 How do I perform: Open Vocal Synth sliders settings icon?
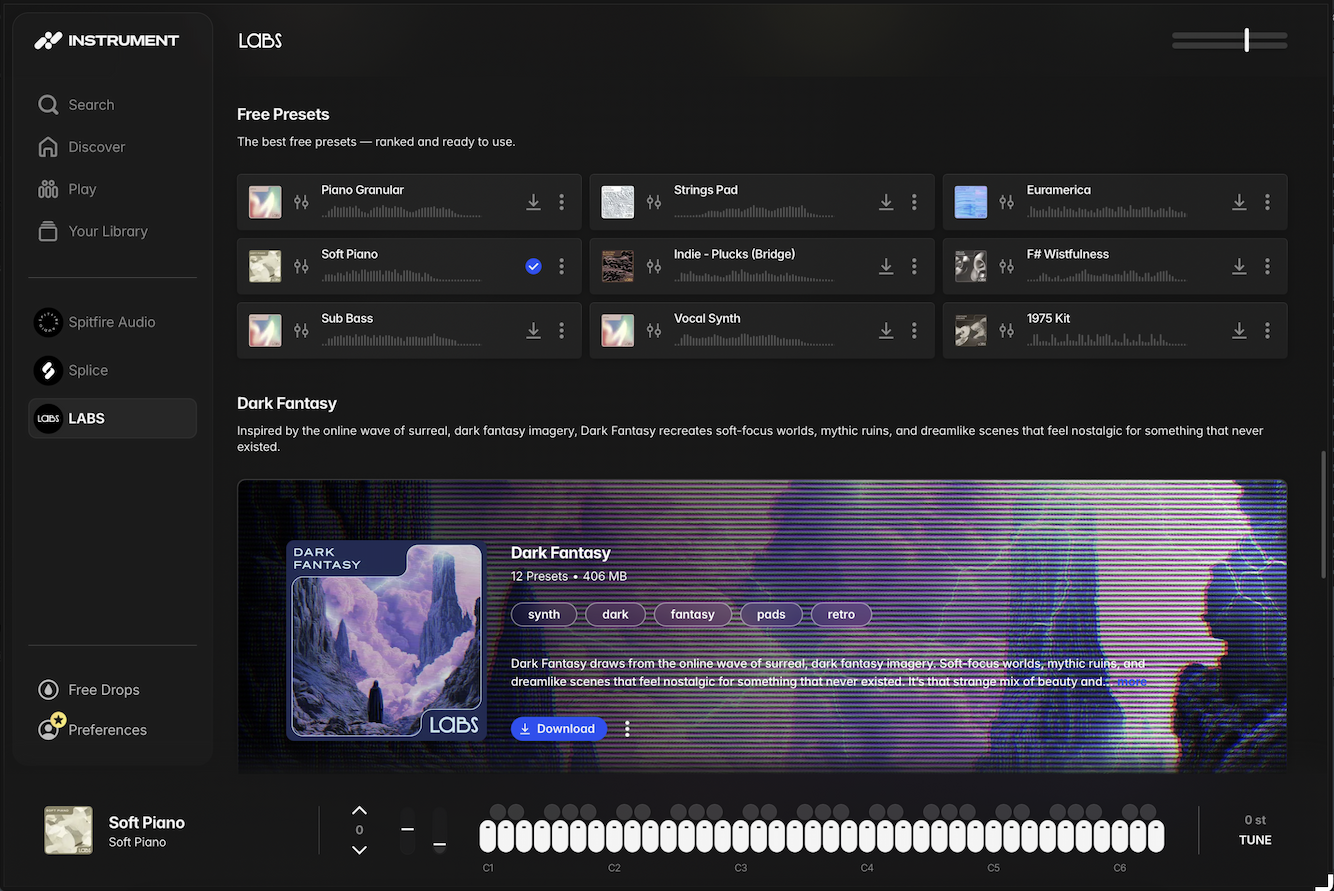(x=654, y=330)
